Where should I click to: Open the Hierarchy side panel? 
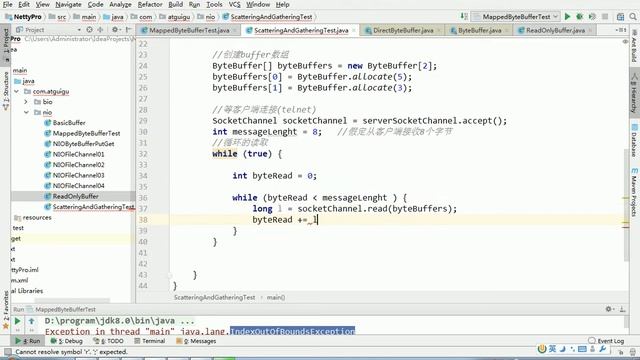(x=634, y=94)
